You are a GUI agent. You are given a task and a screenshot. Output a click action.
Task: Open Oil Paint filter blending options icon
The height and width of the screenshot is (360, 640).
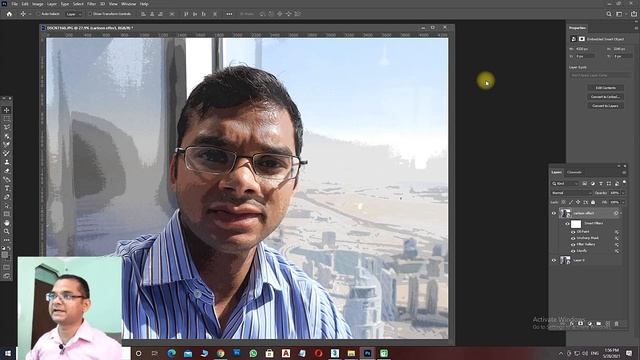pos(617,232)
